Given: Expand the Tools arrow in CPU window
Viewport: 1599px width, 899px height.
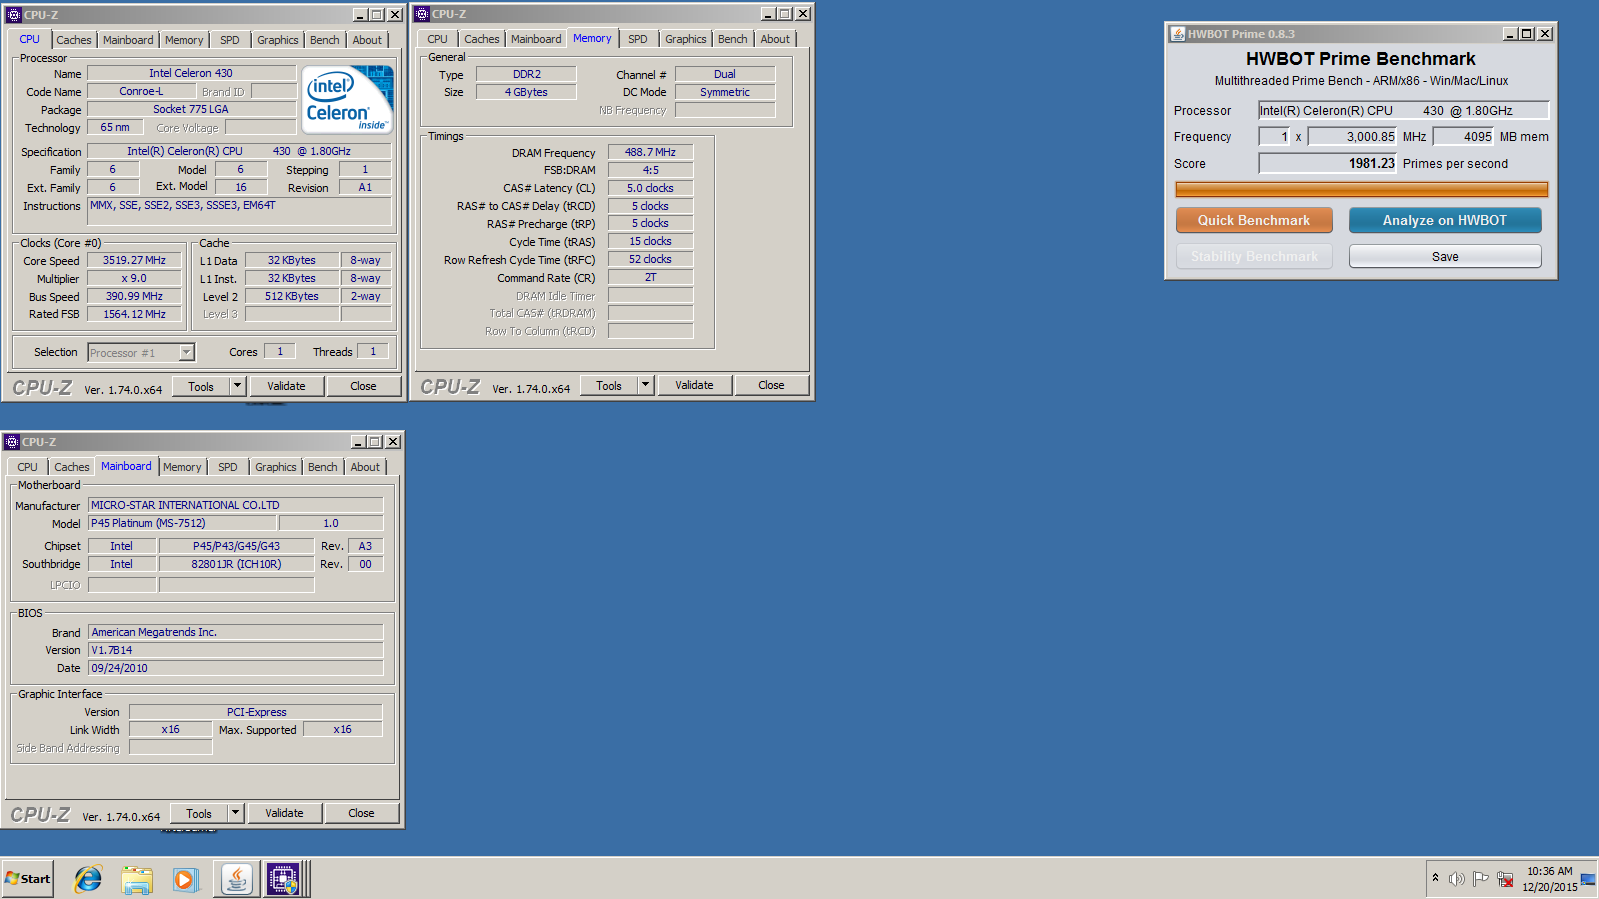Looking at the screenshot, I should coord(237,386).
